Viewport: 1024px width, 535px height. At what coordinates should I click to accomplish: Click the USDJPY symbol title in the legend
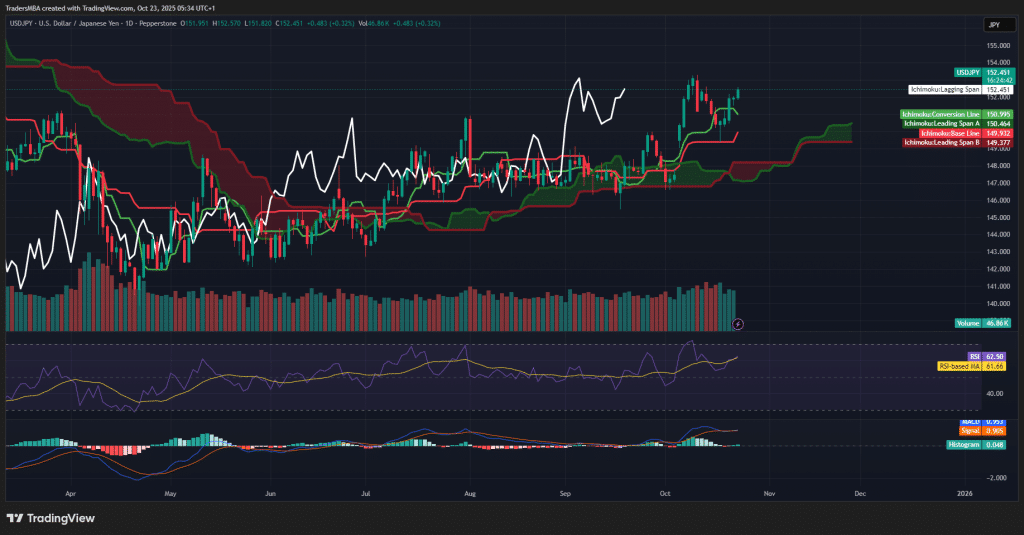click(x=93, y=24)
